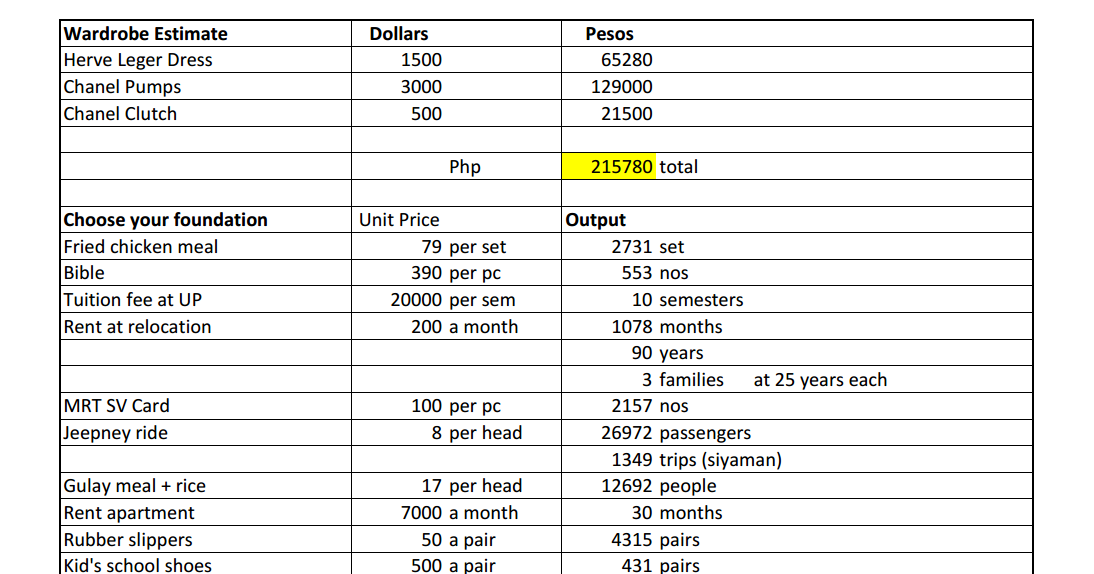
Task: Select the yellow highlighted 215780 total cell
Action: click(x=608, y=167)
